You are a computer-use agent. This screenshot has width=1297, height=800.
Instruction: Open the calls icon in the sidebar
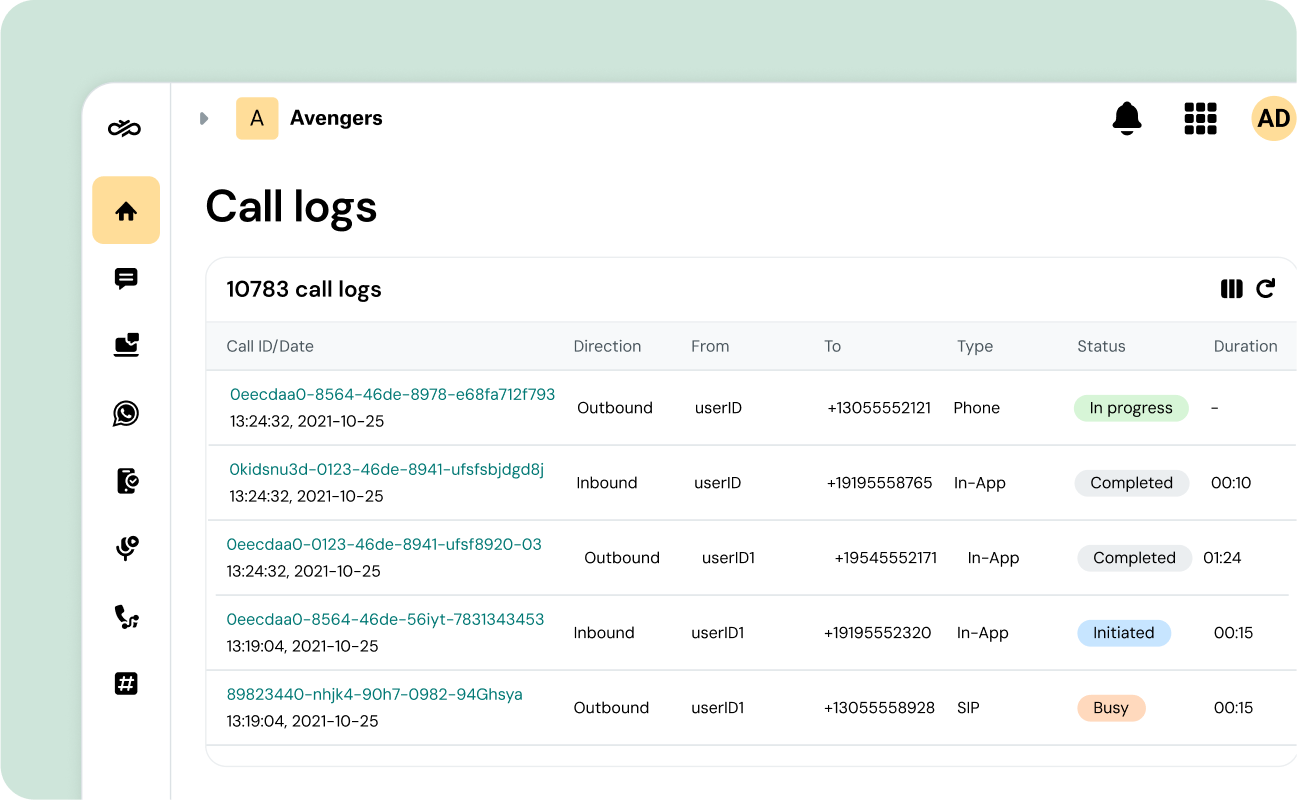125,616
